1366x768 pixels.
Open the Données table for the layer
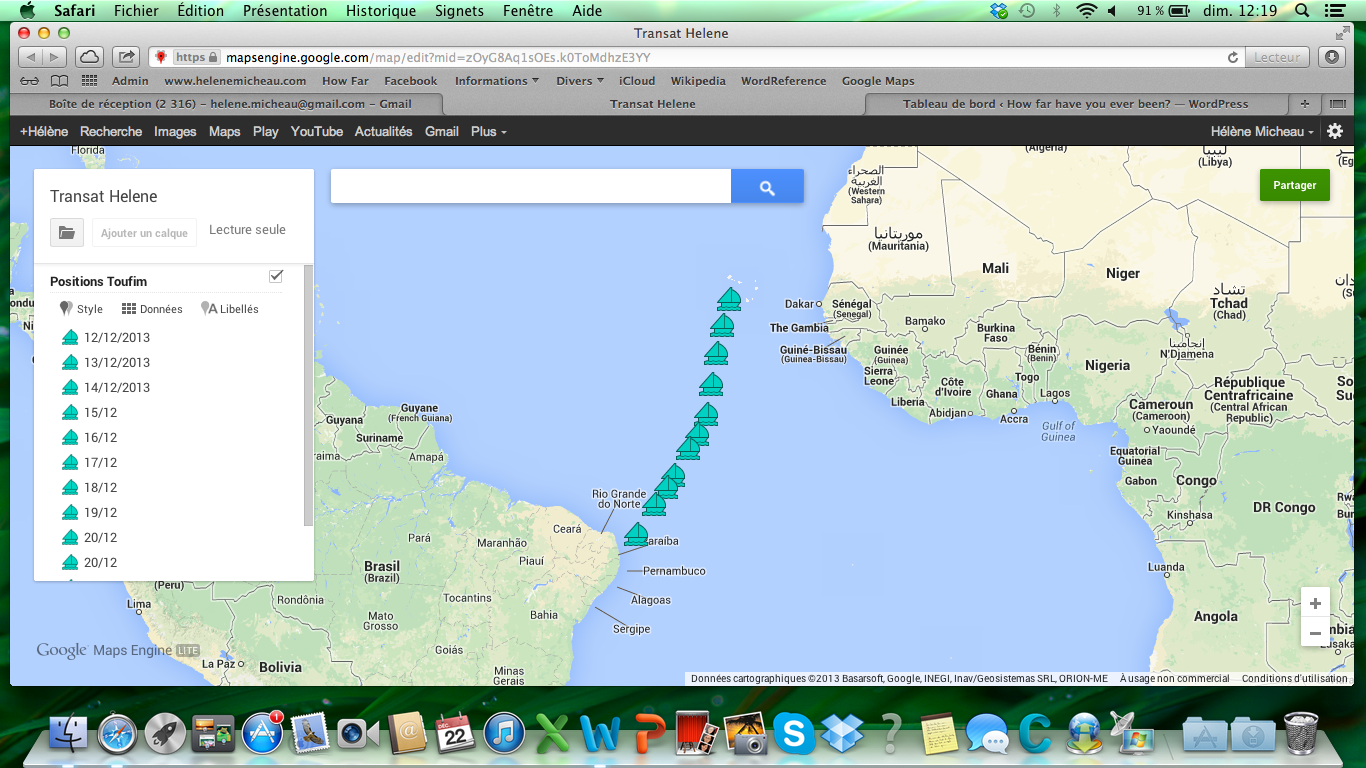152,309
